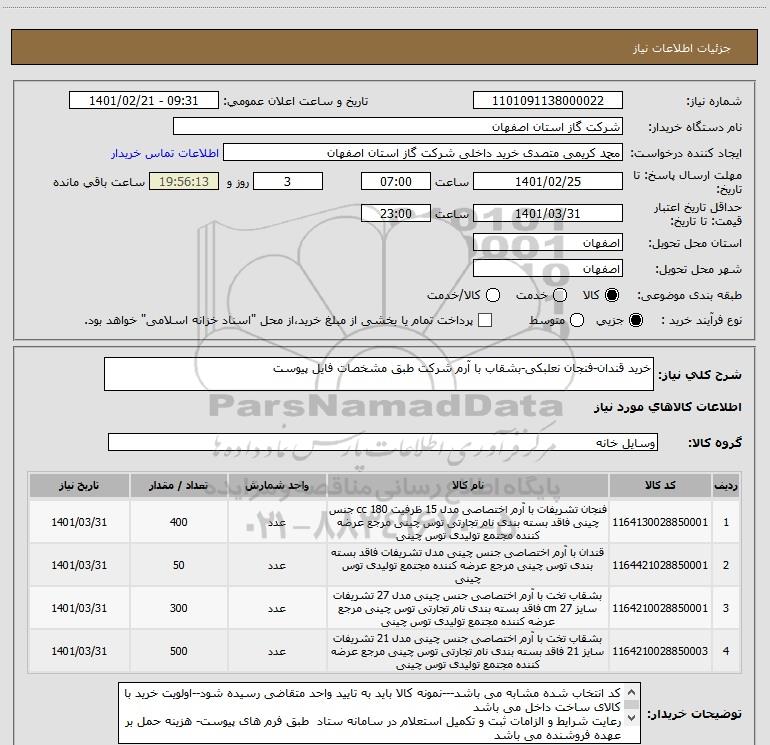Click the buyer organization name field
This screenshot has width=770, height=745.
click(398, 127)
